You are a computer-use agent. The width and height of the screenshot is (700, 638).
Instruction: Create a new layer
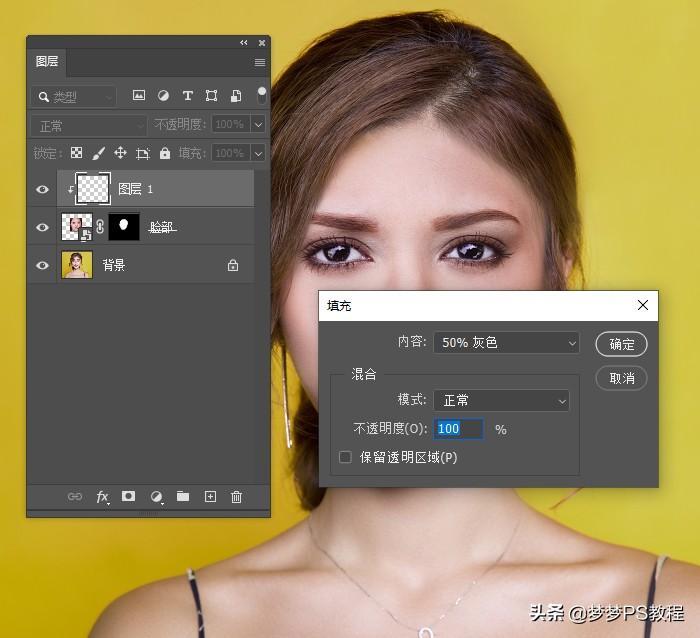[x=210, y=496]
